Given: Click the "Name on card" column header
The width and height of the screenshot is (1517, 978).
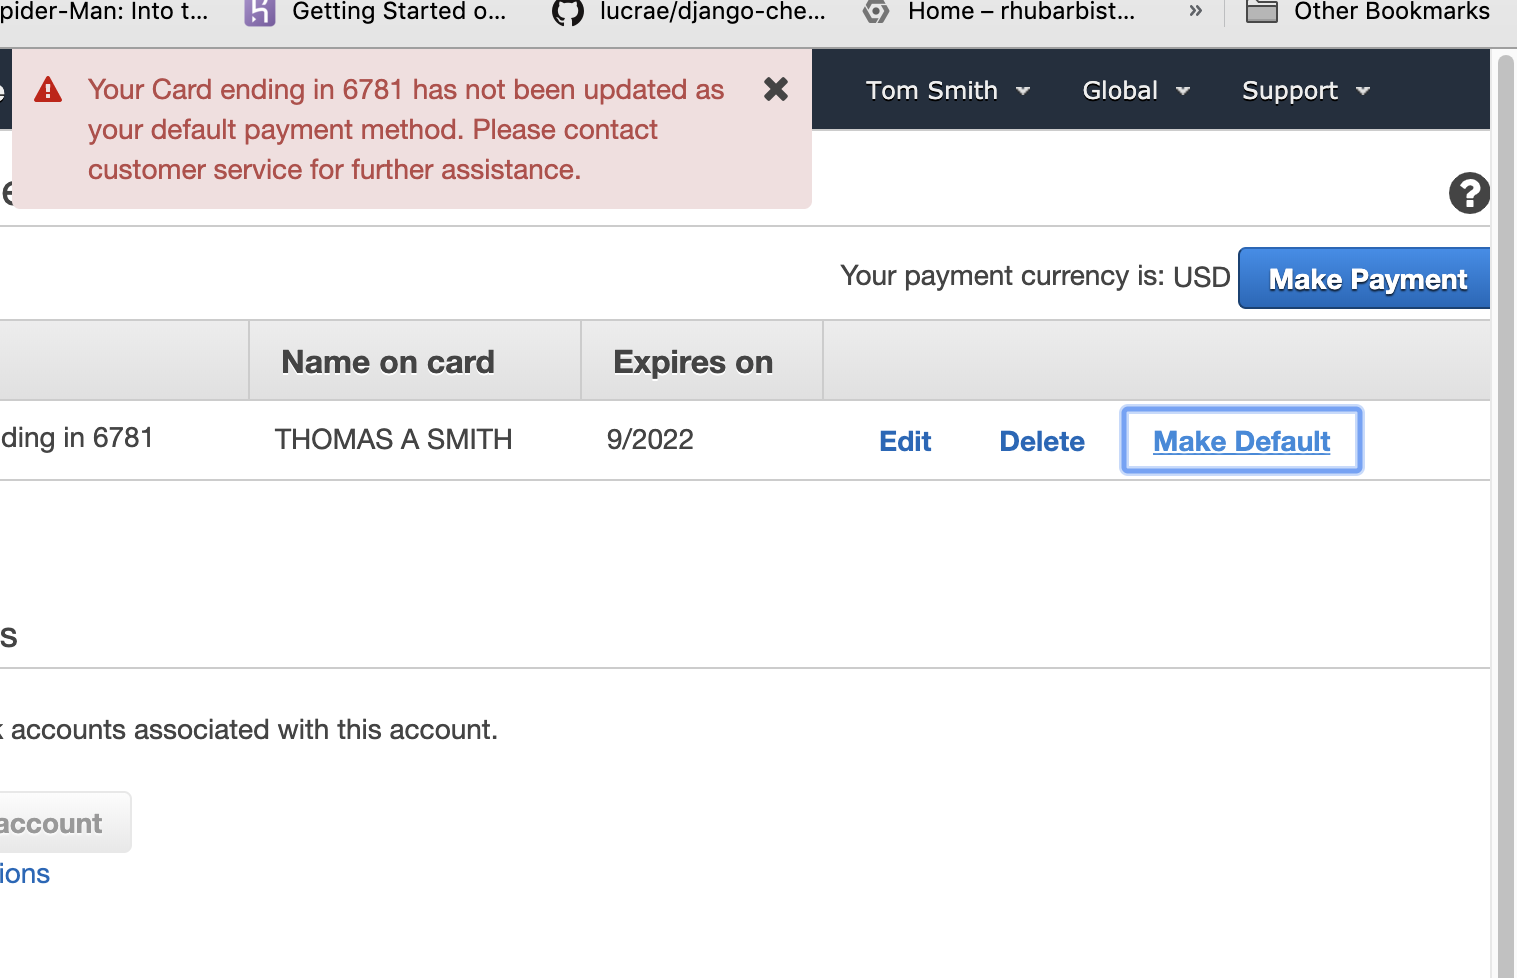Looking at the screenshot, I should coord(388,362).
